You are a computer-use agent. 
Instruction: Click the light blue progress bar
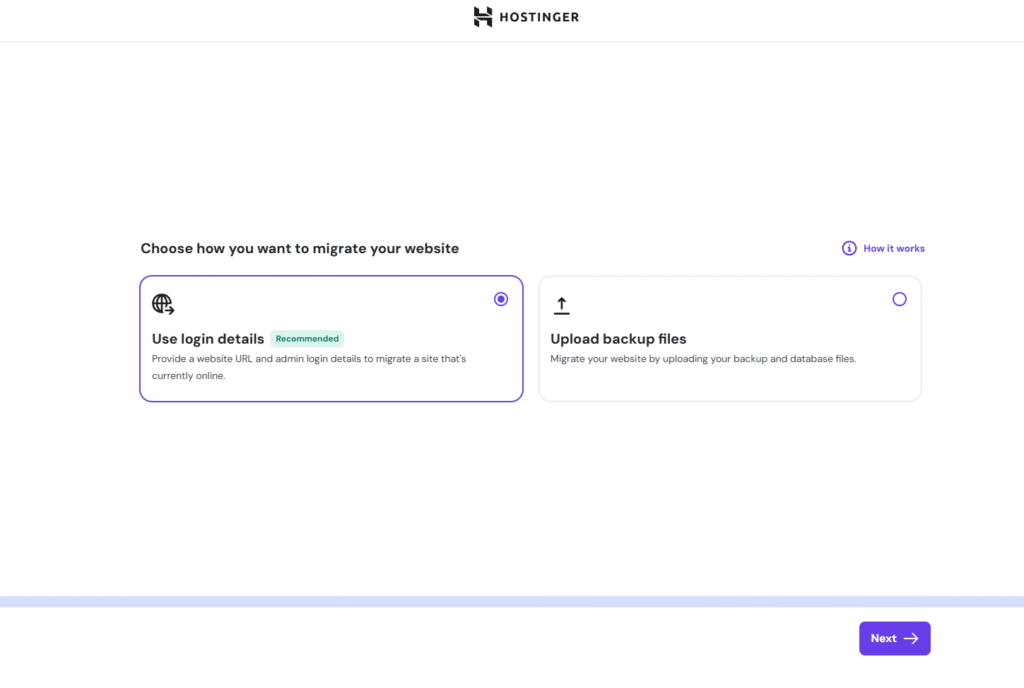click(x=512, y=602)
